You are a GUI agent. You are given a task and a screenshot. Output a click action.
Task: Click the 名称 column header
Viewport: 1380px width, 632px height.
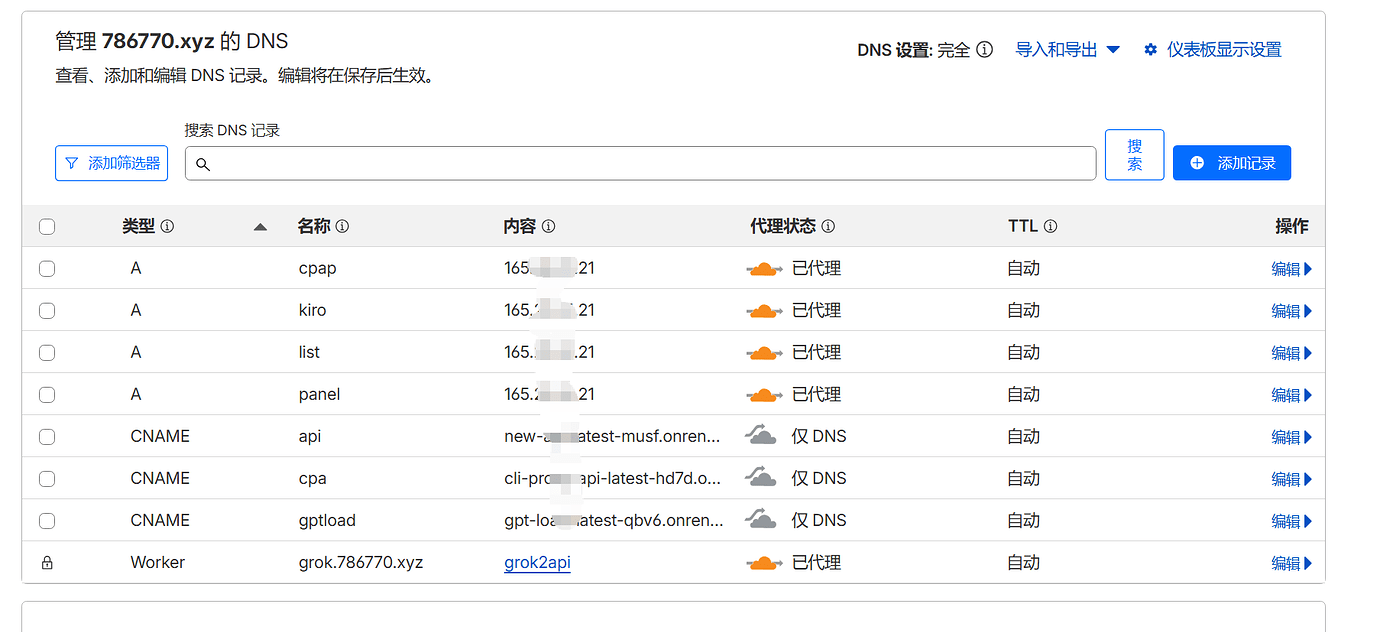[314, 227]
